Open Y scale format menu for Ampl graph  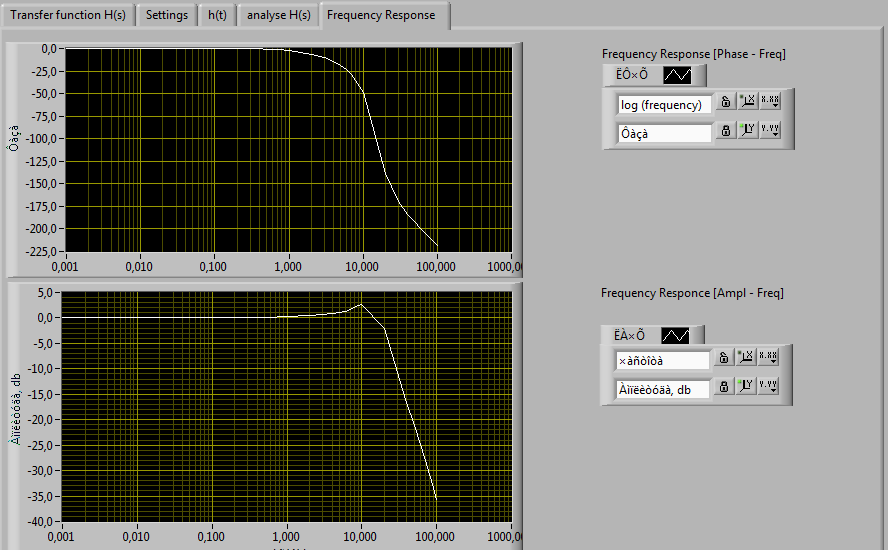click(767, 386)
